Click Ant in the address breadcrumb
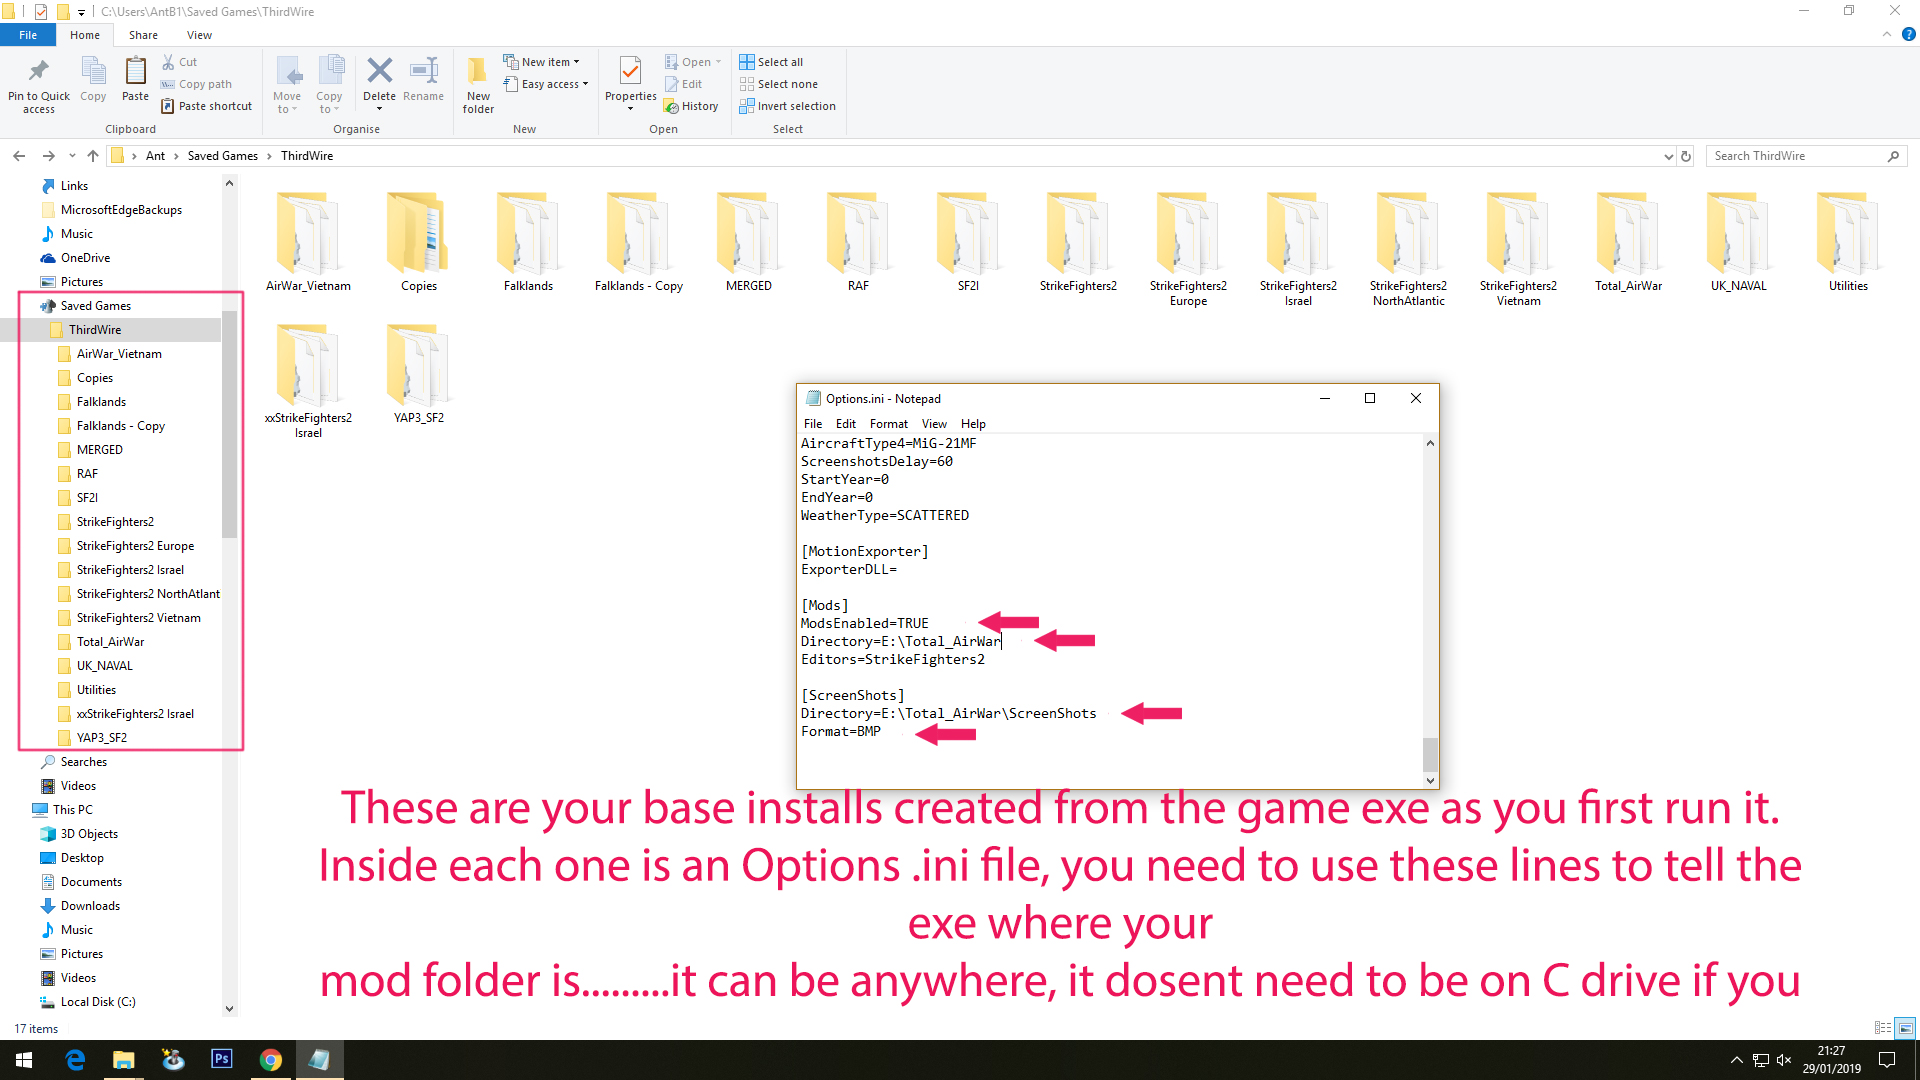This screenshot has height=1080, width=1920. click(x=155, y=156)
